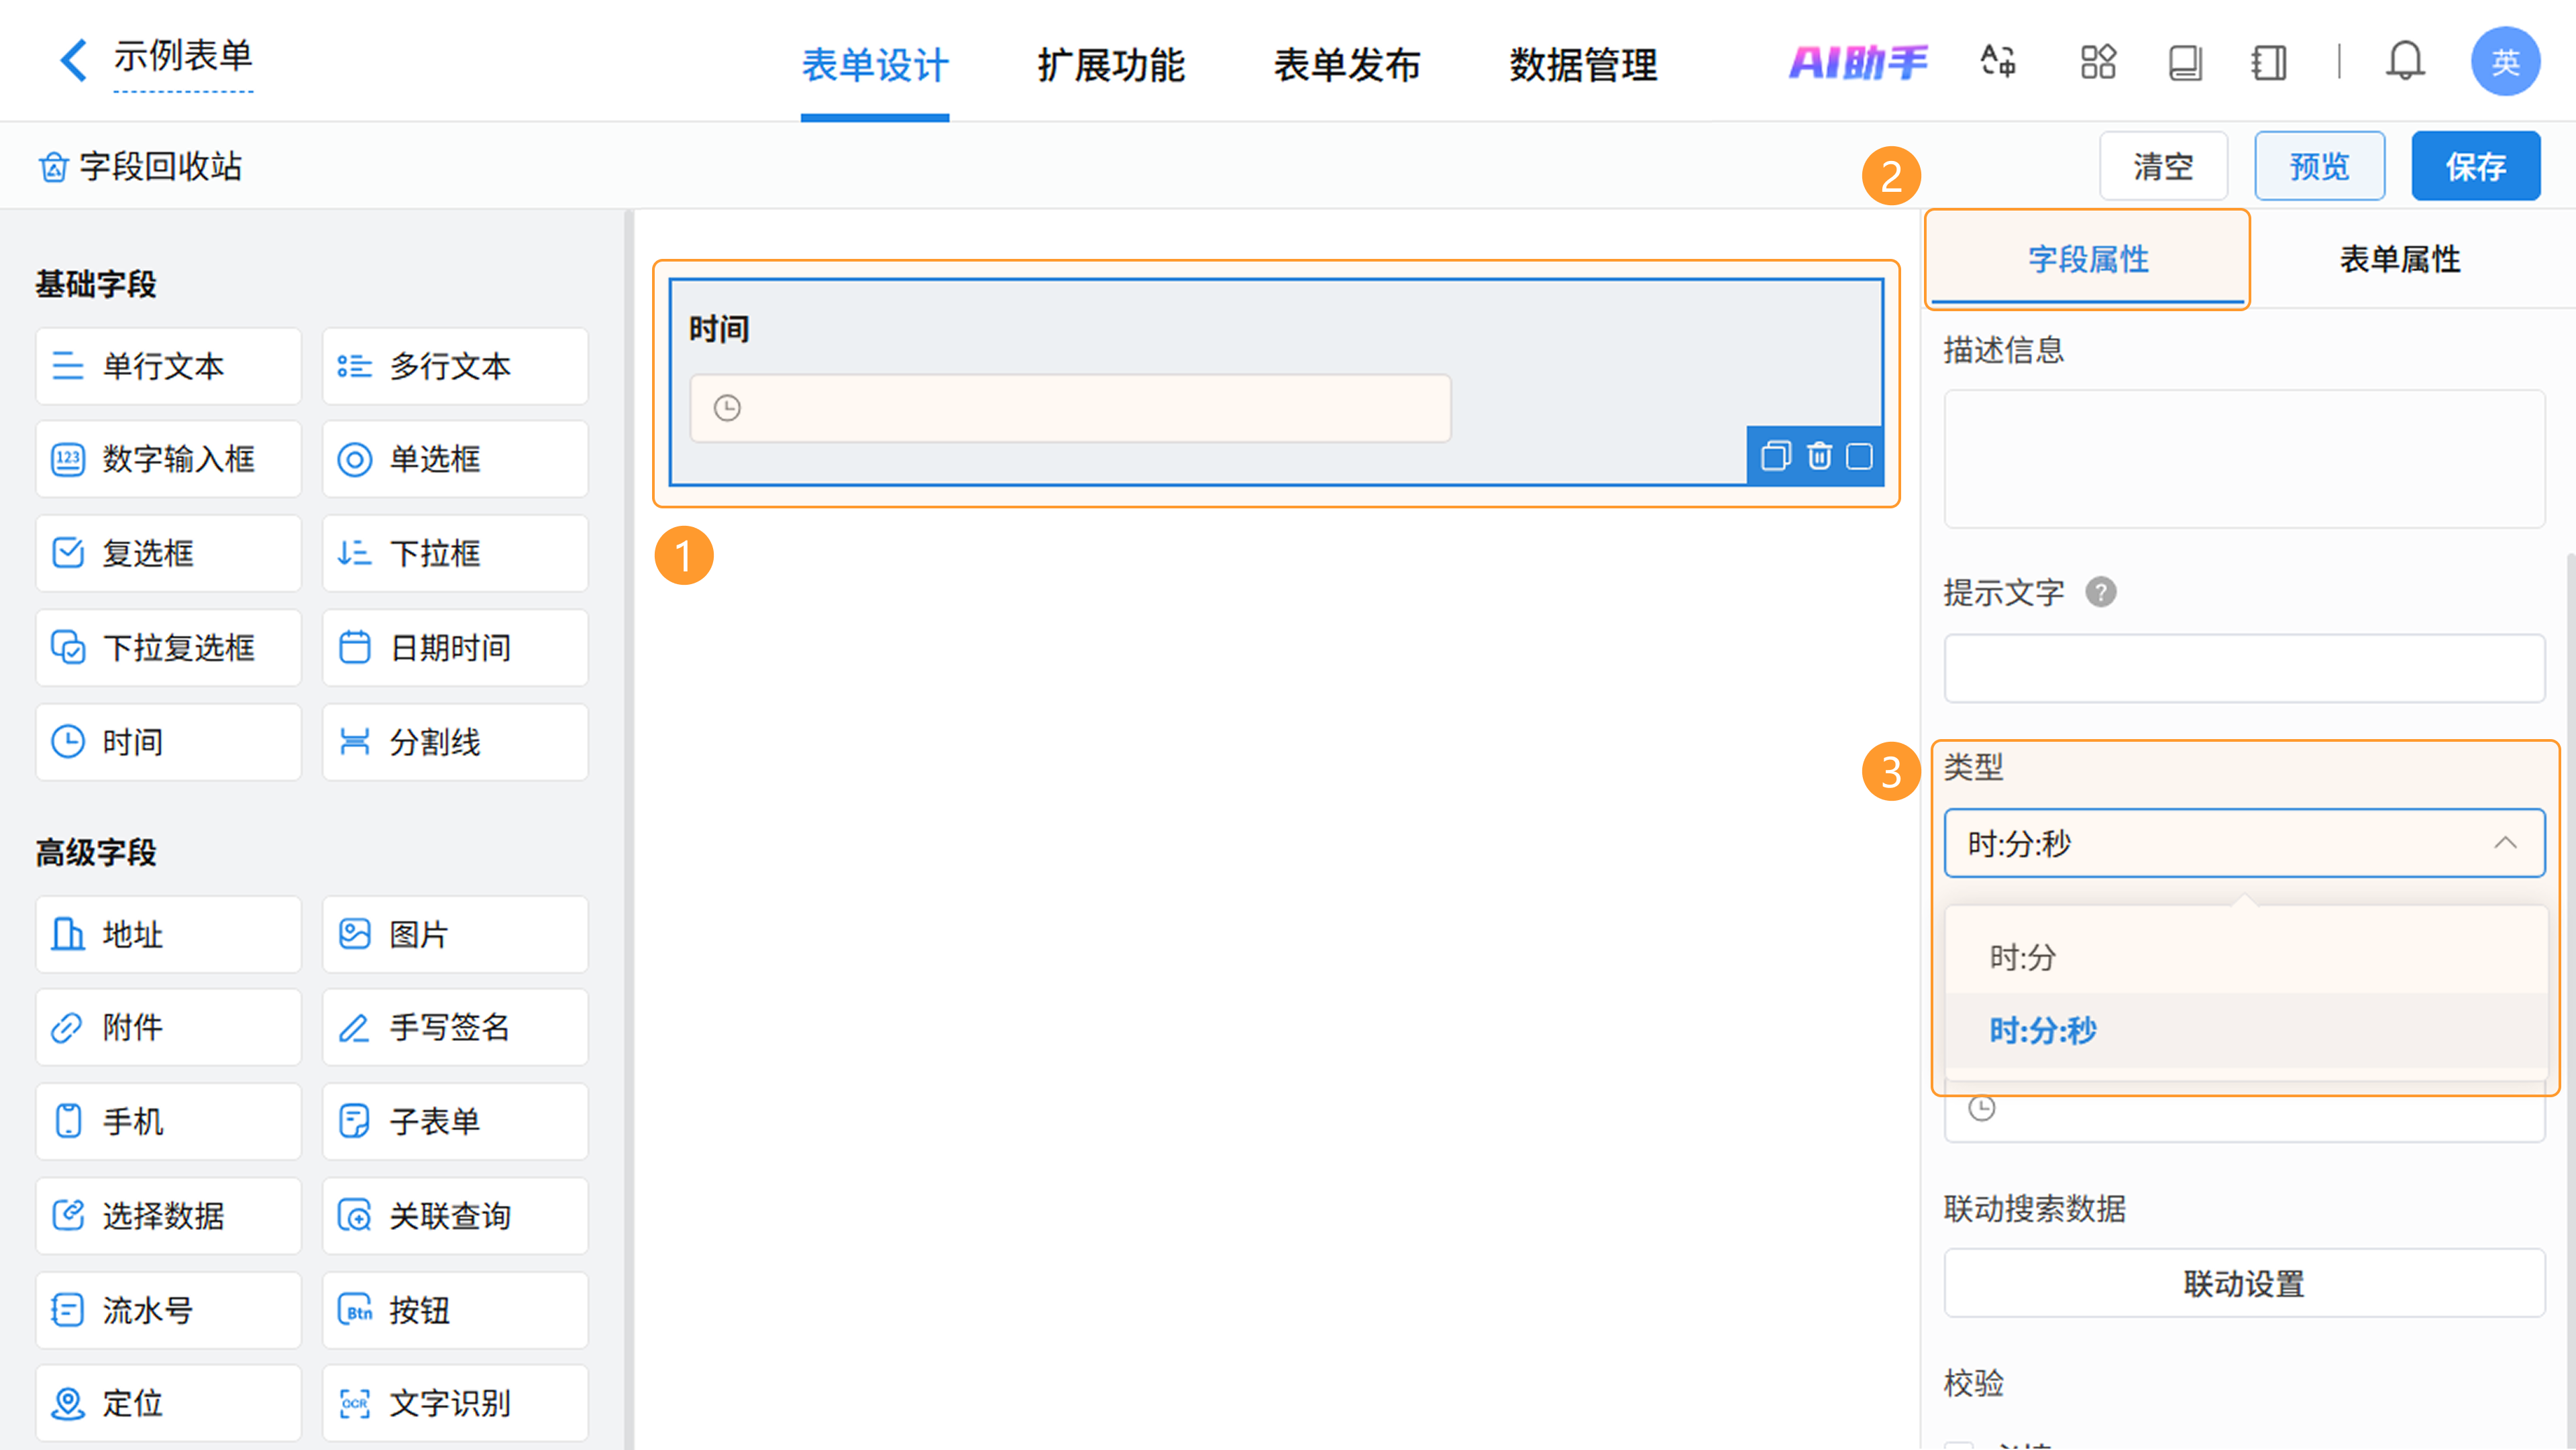Open the apps grid icon
This screenshot has width=2576, height=1450.
(2098, 62)
